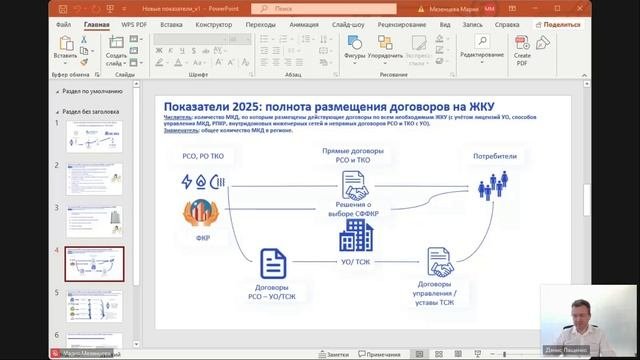Image resolution: width=640 pixels, height=360 pixels.
Task: Toggle bulleted list button
Action: tap(264, 39)
